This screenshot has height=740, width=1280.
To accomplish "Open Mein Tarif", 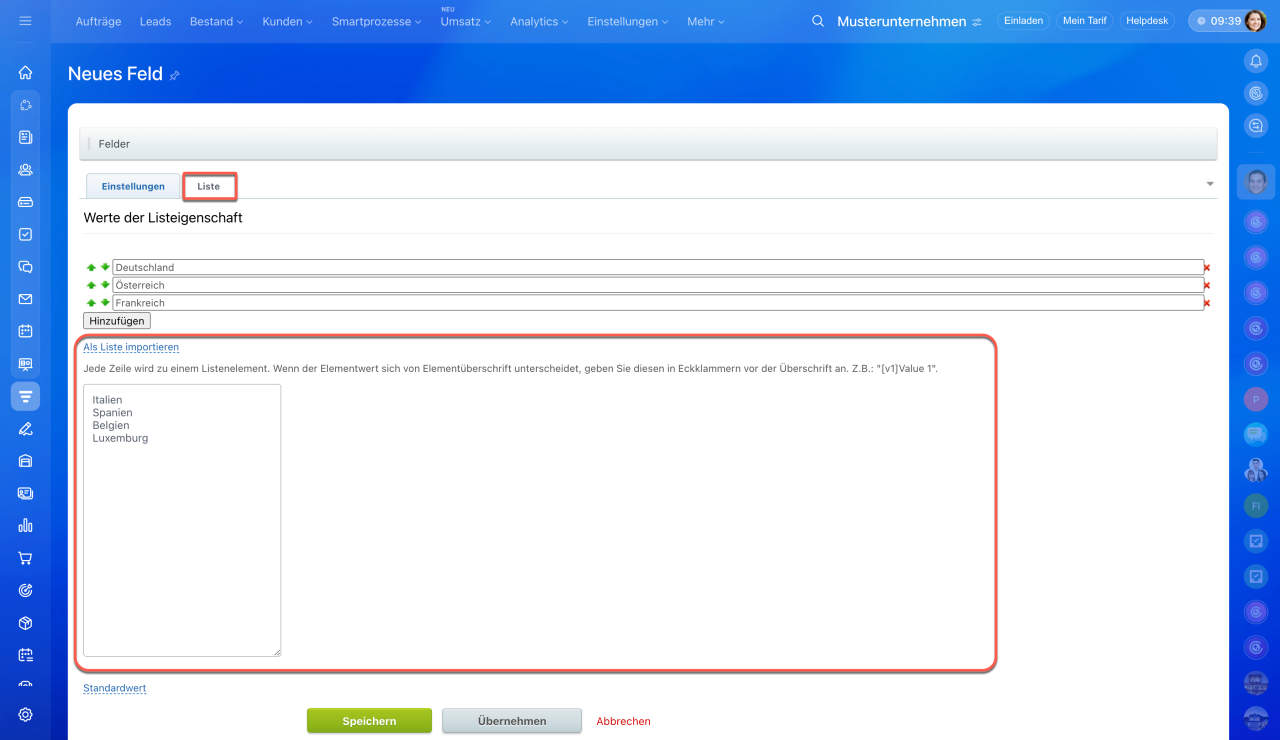I will [1084, 21].
